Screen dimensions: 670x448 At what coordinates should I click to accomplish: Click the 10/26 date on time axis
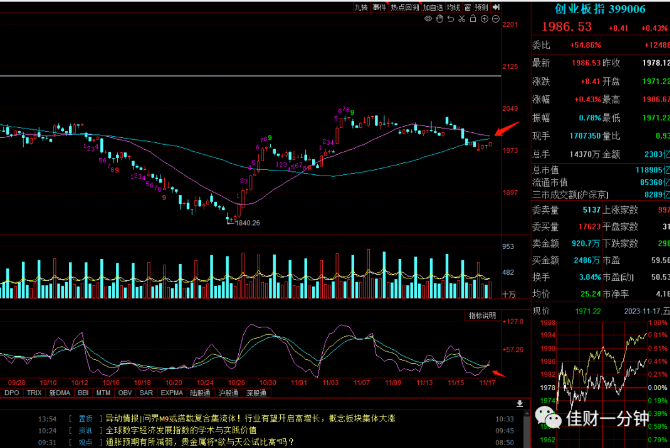(236, 383)
